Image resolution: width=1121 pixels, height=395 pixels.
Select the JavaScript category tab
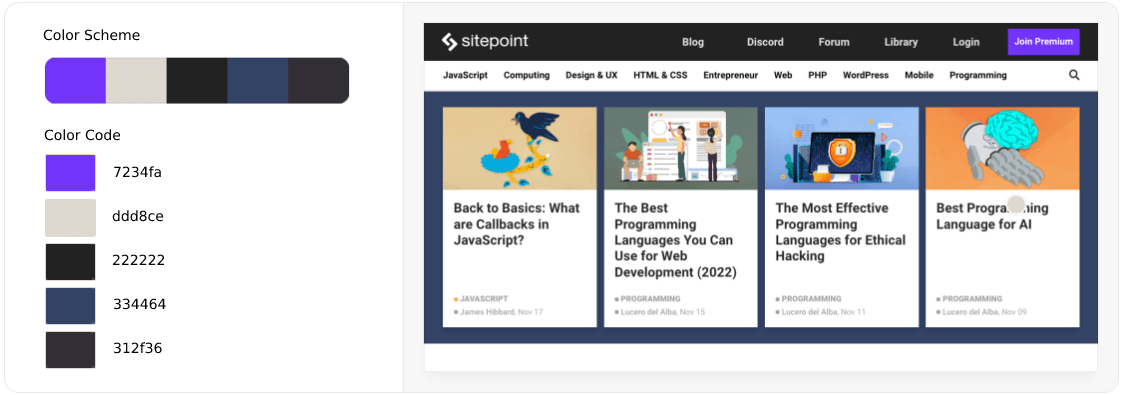tap(465, 75)
